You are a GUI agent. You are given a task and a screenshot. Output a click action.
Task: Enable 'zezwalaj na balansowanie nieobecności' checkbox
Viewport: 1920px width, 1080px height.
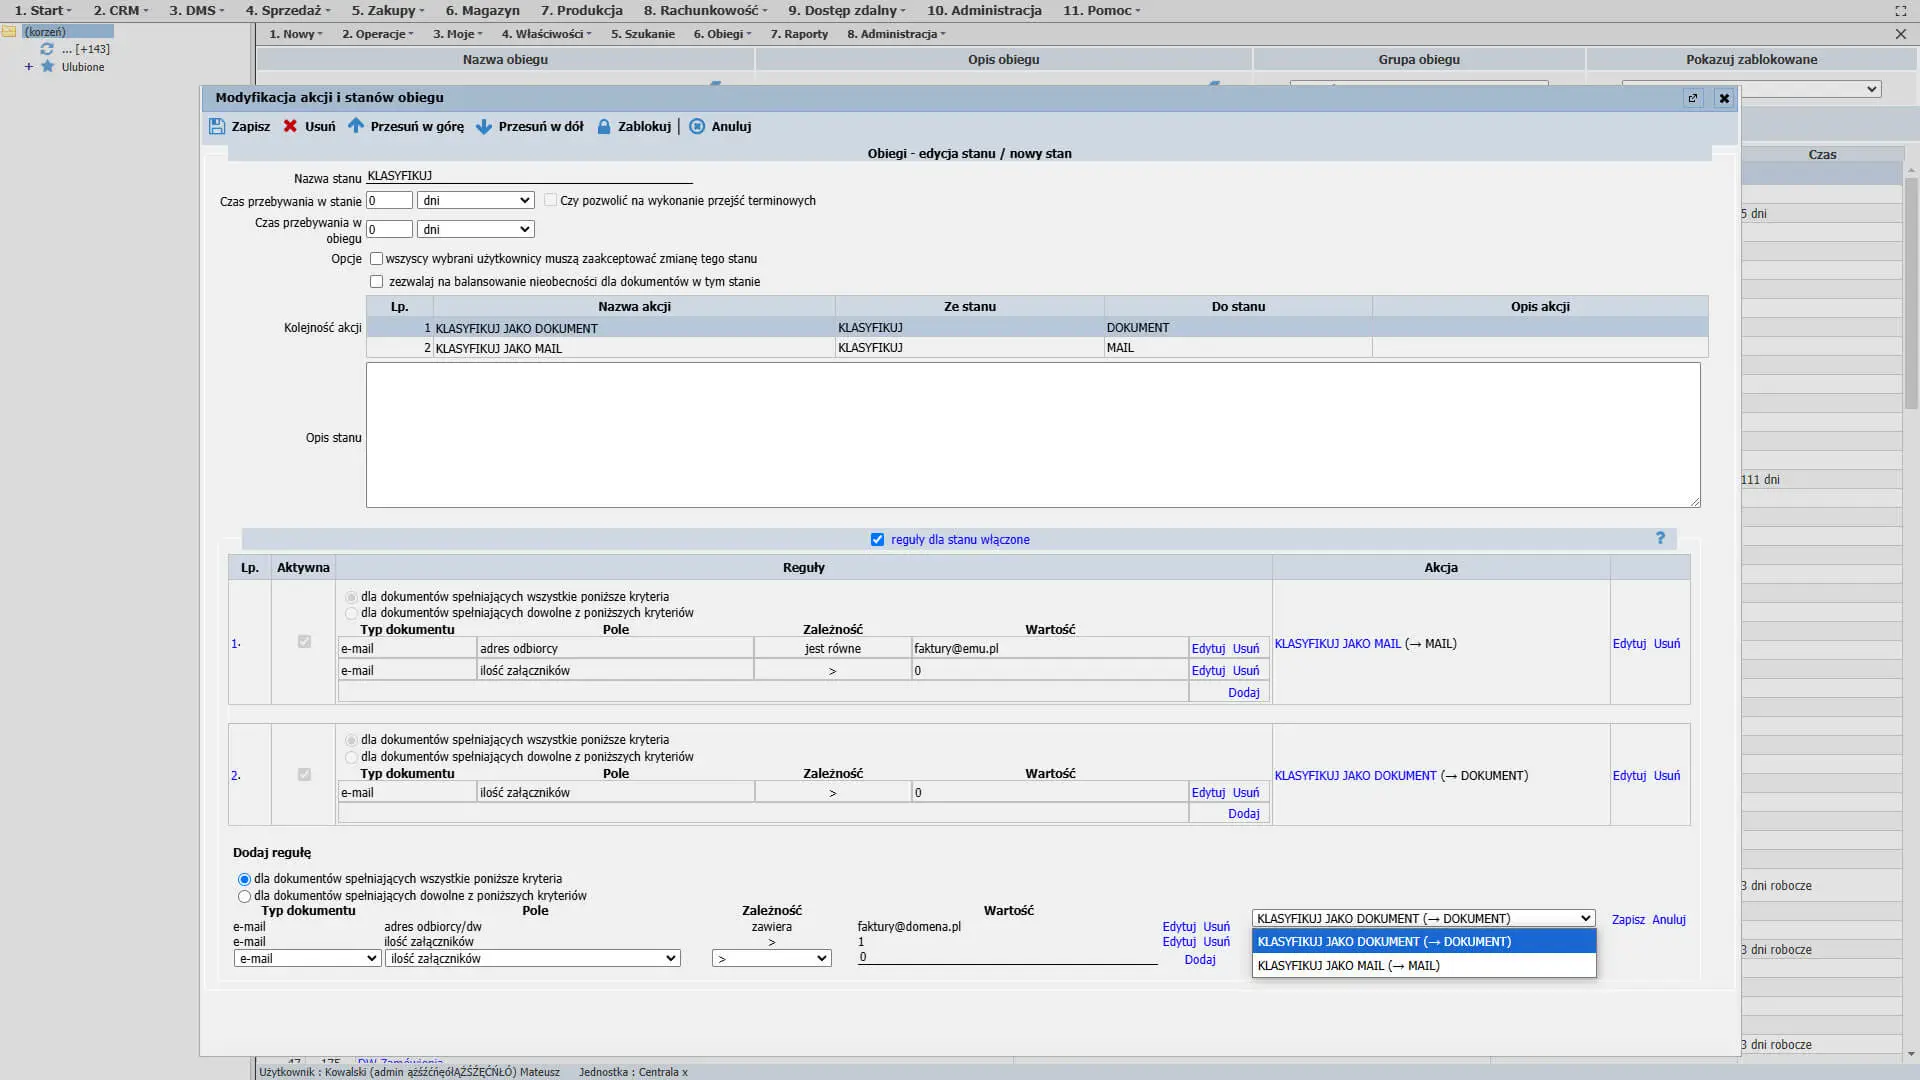(377, 282)
